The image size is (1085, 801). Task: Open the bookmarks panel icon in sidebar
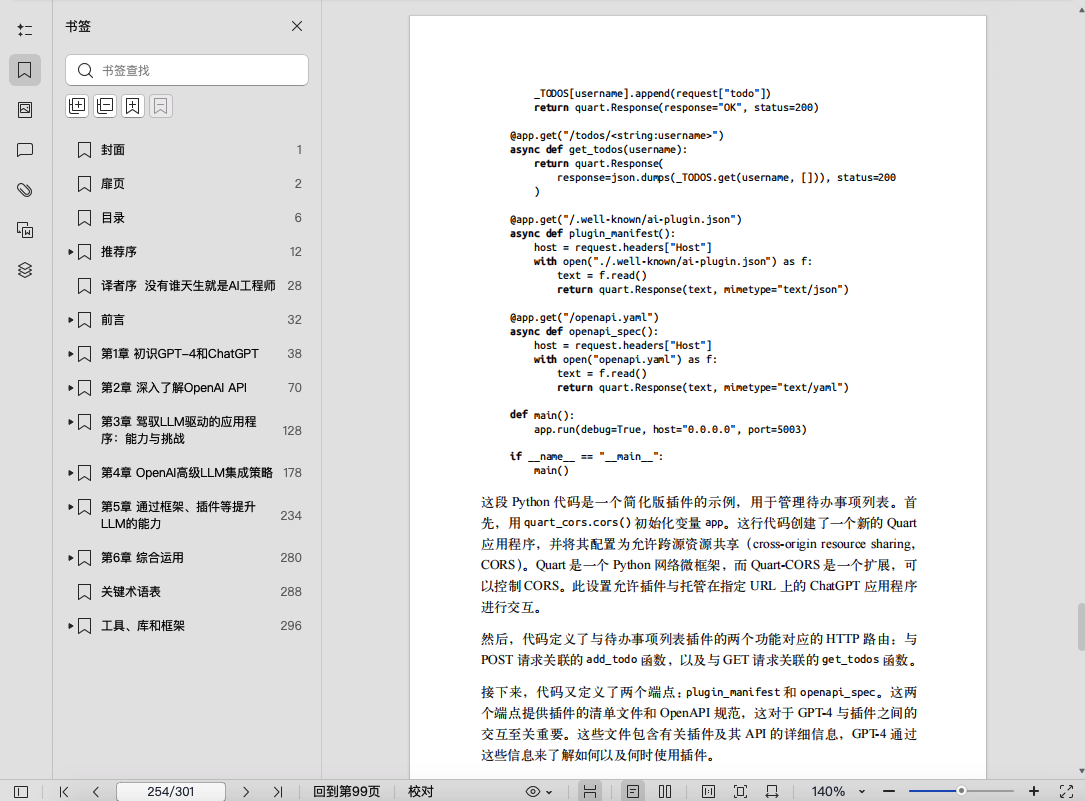pos(25,70)
